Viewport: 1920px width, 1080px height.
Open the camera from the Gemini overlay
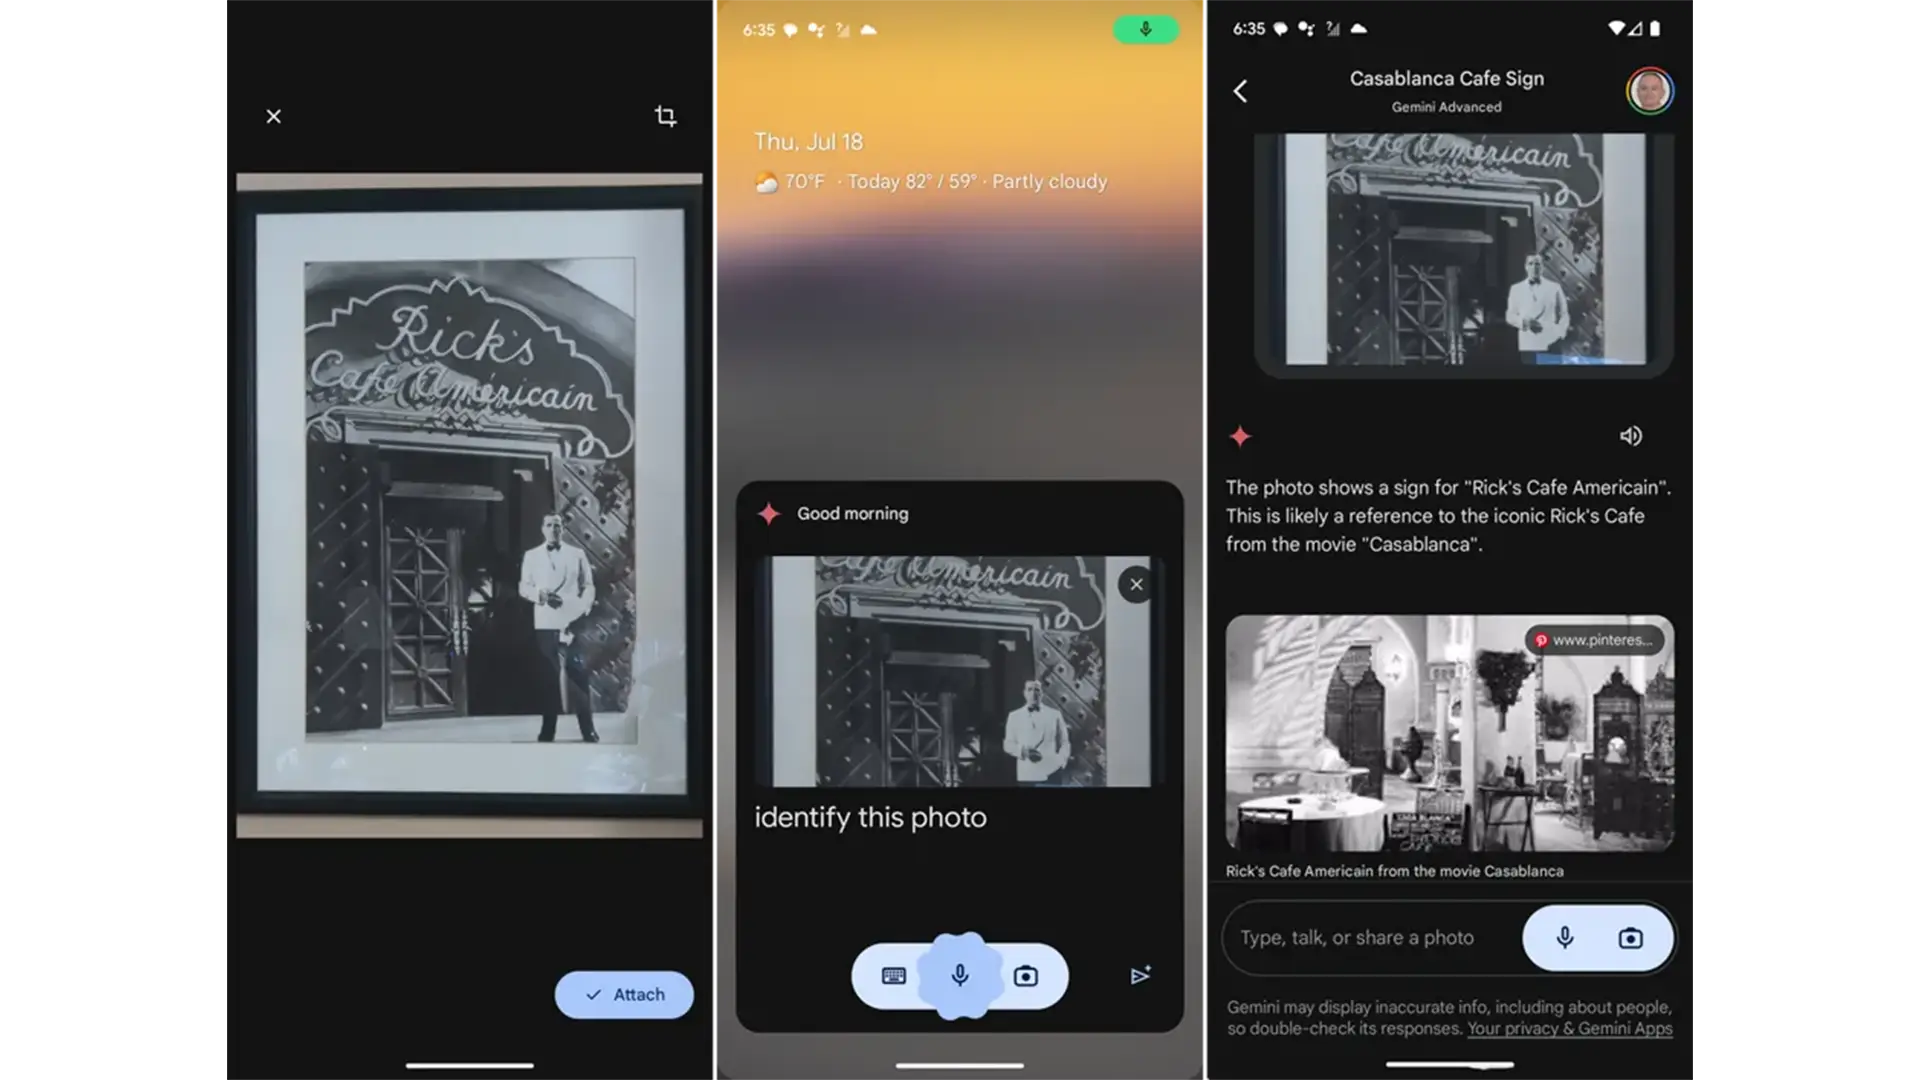1026,976
